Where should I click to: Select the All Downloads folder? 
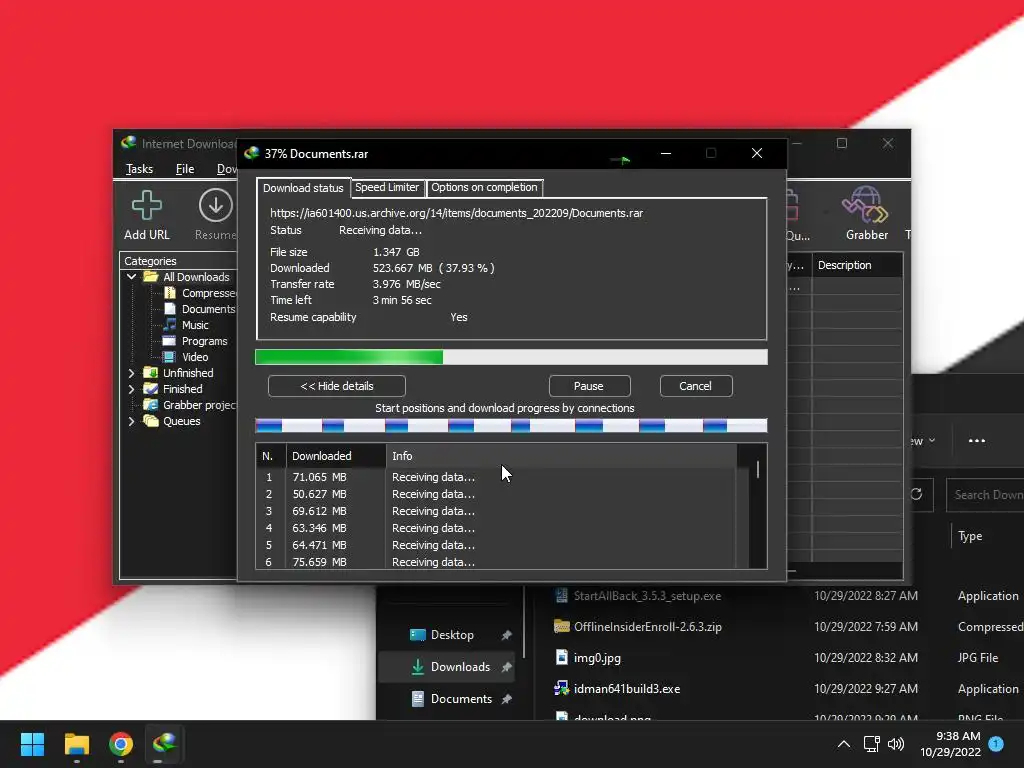point(196,277)
